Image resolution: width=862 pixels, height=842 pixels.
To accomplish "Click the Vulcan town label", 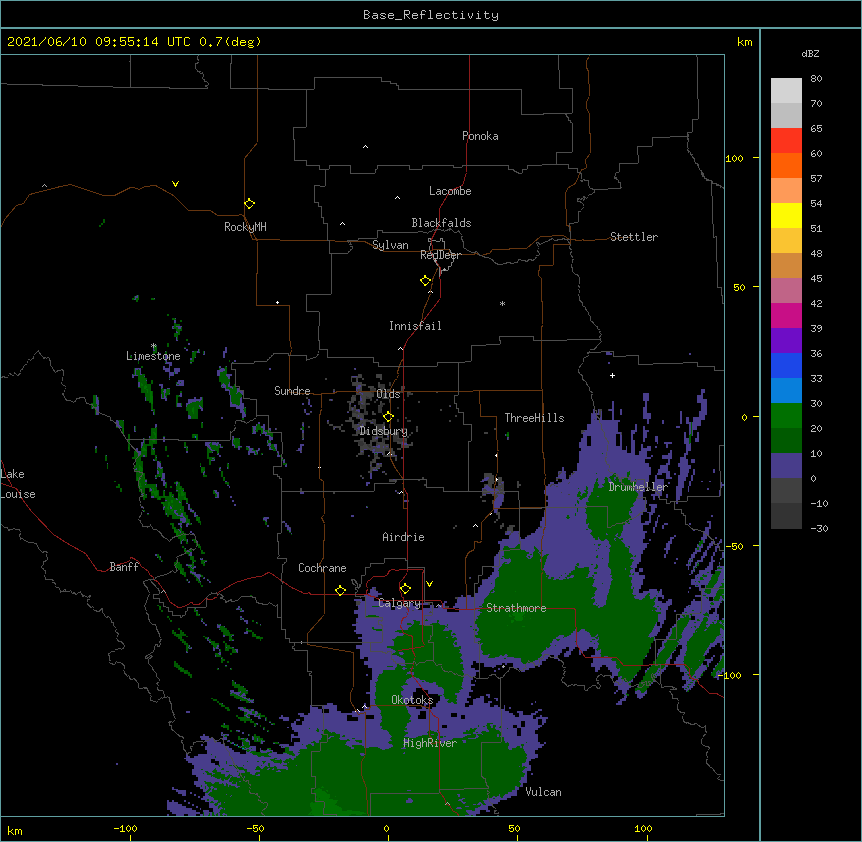I will [543, 792].
